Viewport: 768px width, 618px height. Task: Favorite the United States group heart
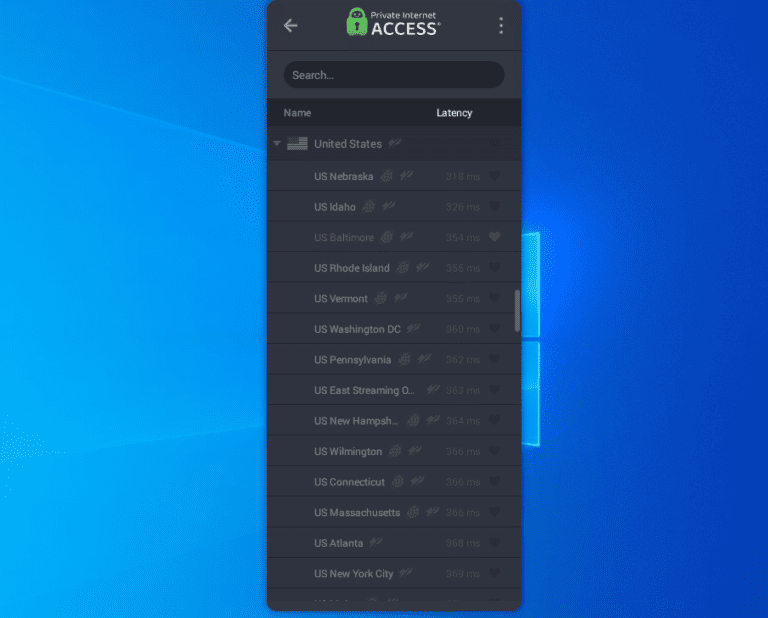494,143
